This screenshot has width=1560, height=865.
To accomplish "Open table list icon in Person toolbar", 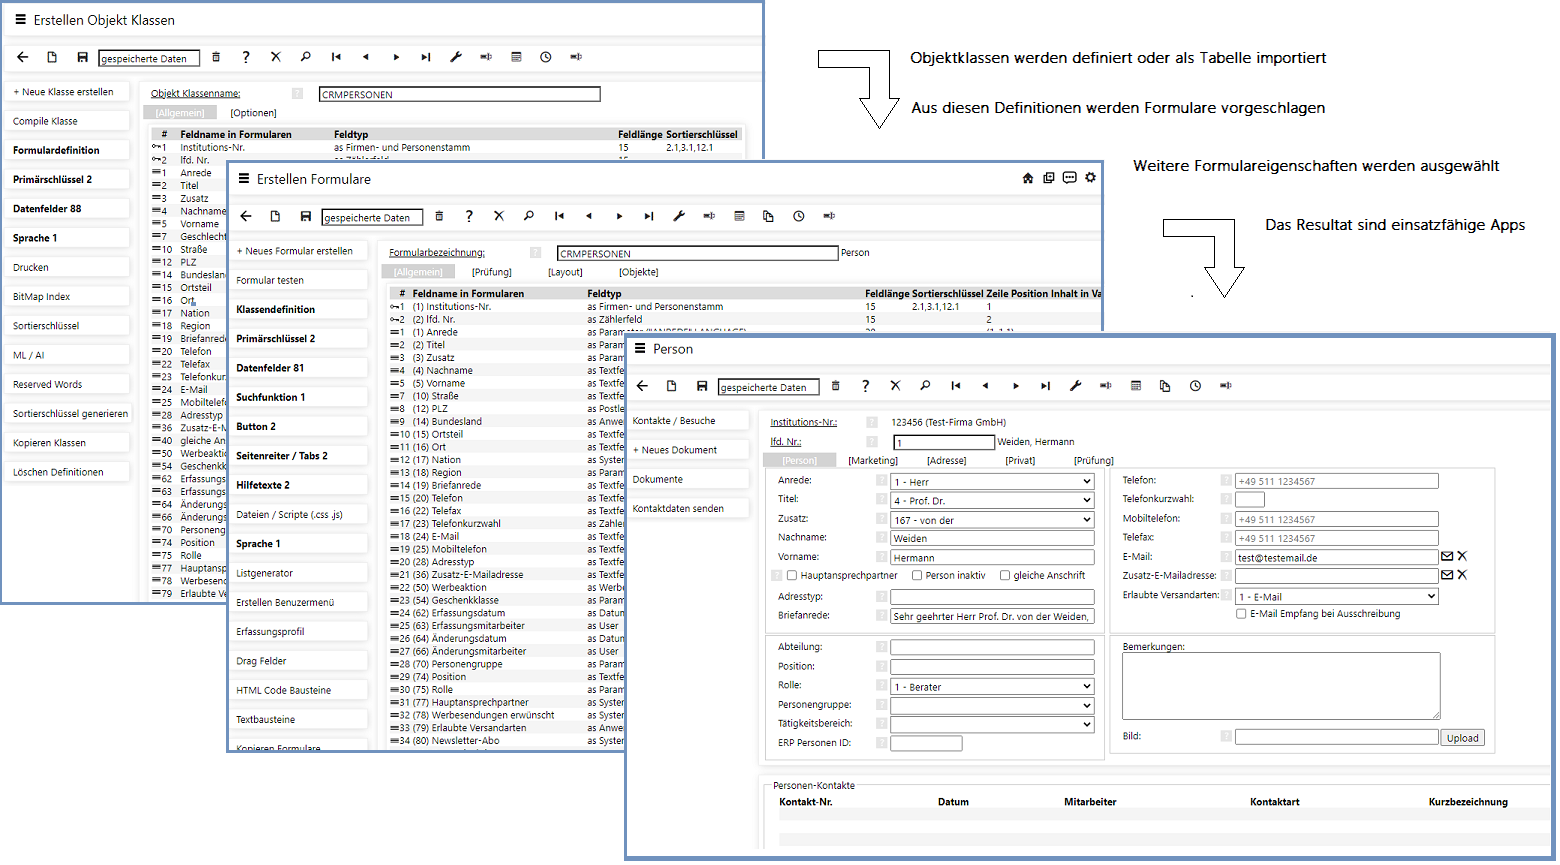I will 1136,386.
